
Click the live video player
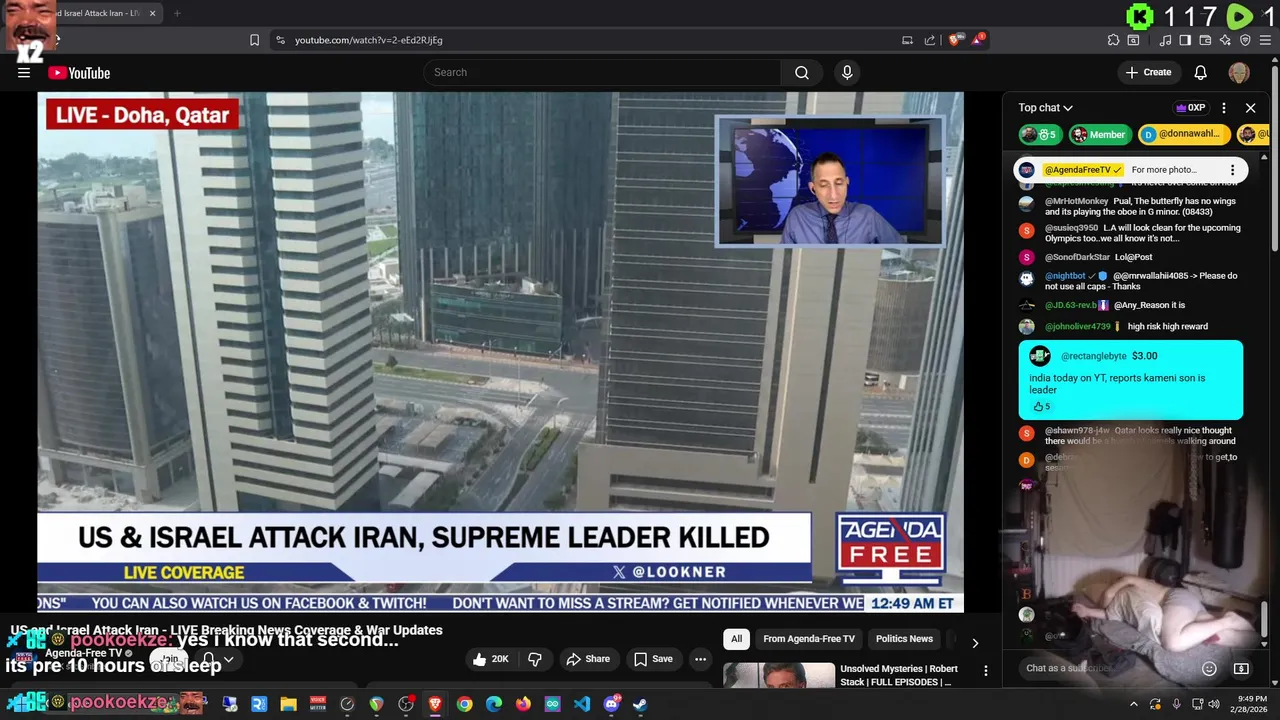(501, 352)
